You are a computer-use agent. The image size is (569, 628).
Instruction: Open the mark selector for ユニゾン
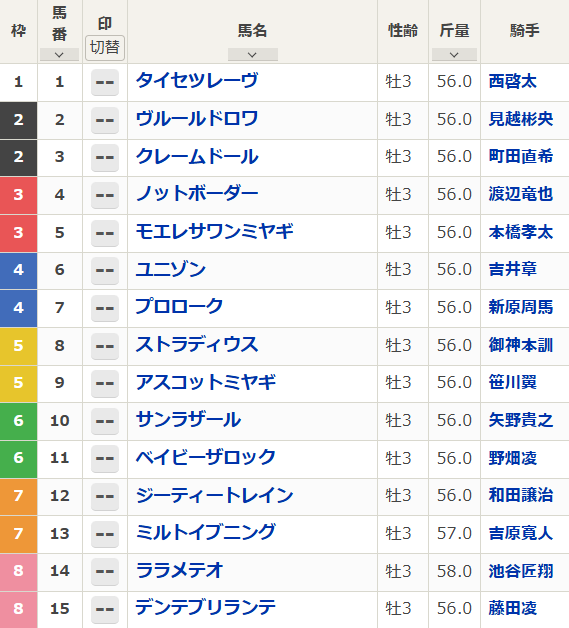[x=105, y=270]
